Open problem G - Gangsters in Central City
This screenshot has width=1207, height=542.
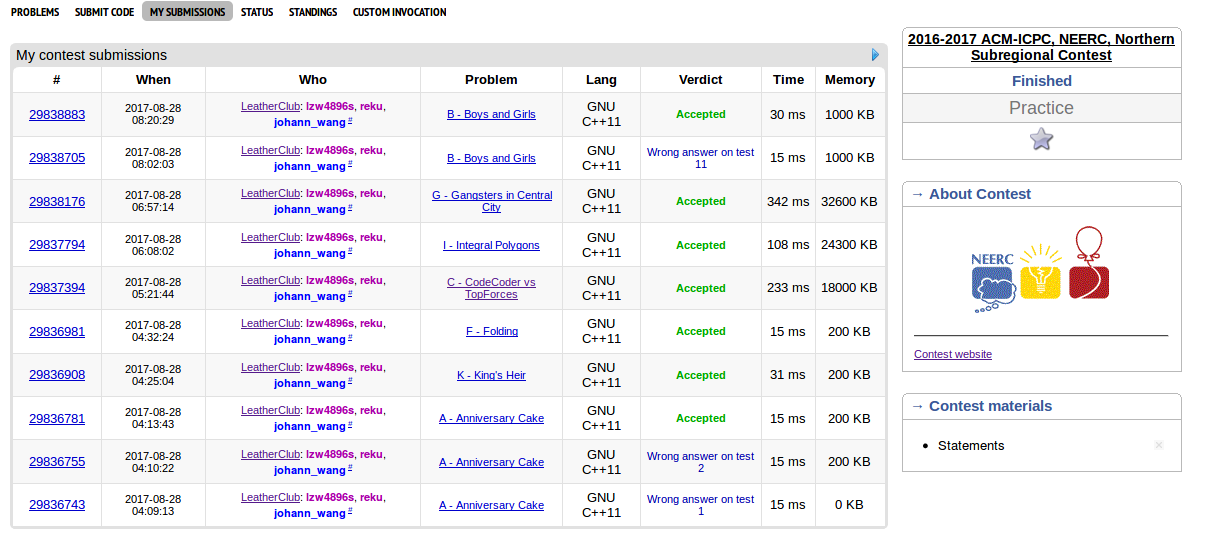click(491, 201)
